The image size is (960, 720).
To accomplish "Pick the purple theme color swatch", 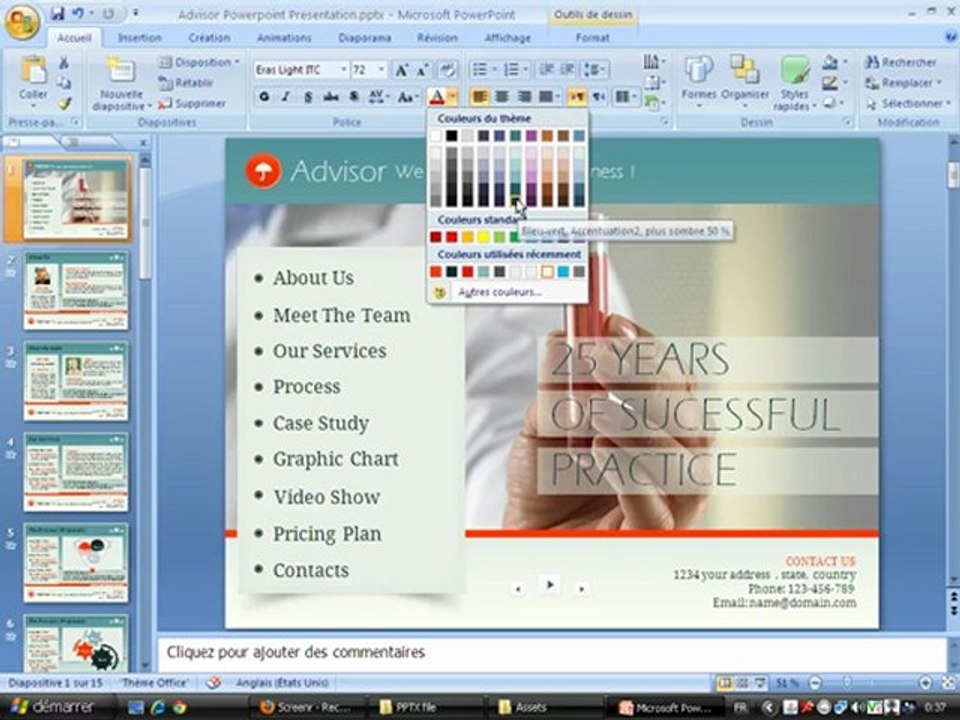I will 531,135.
